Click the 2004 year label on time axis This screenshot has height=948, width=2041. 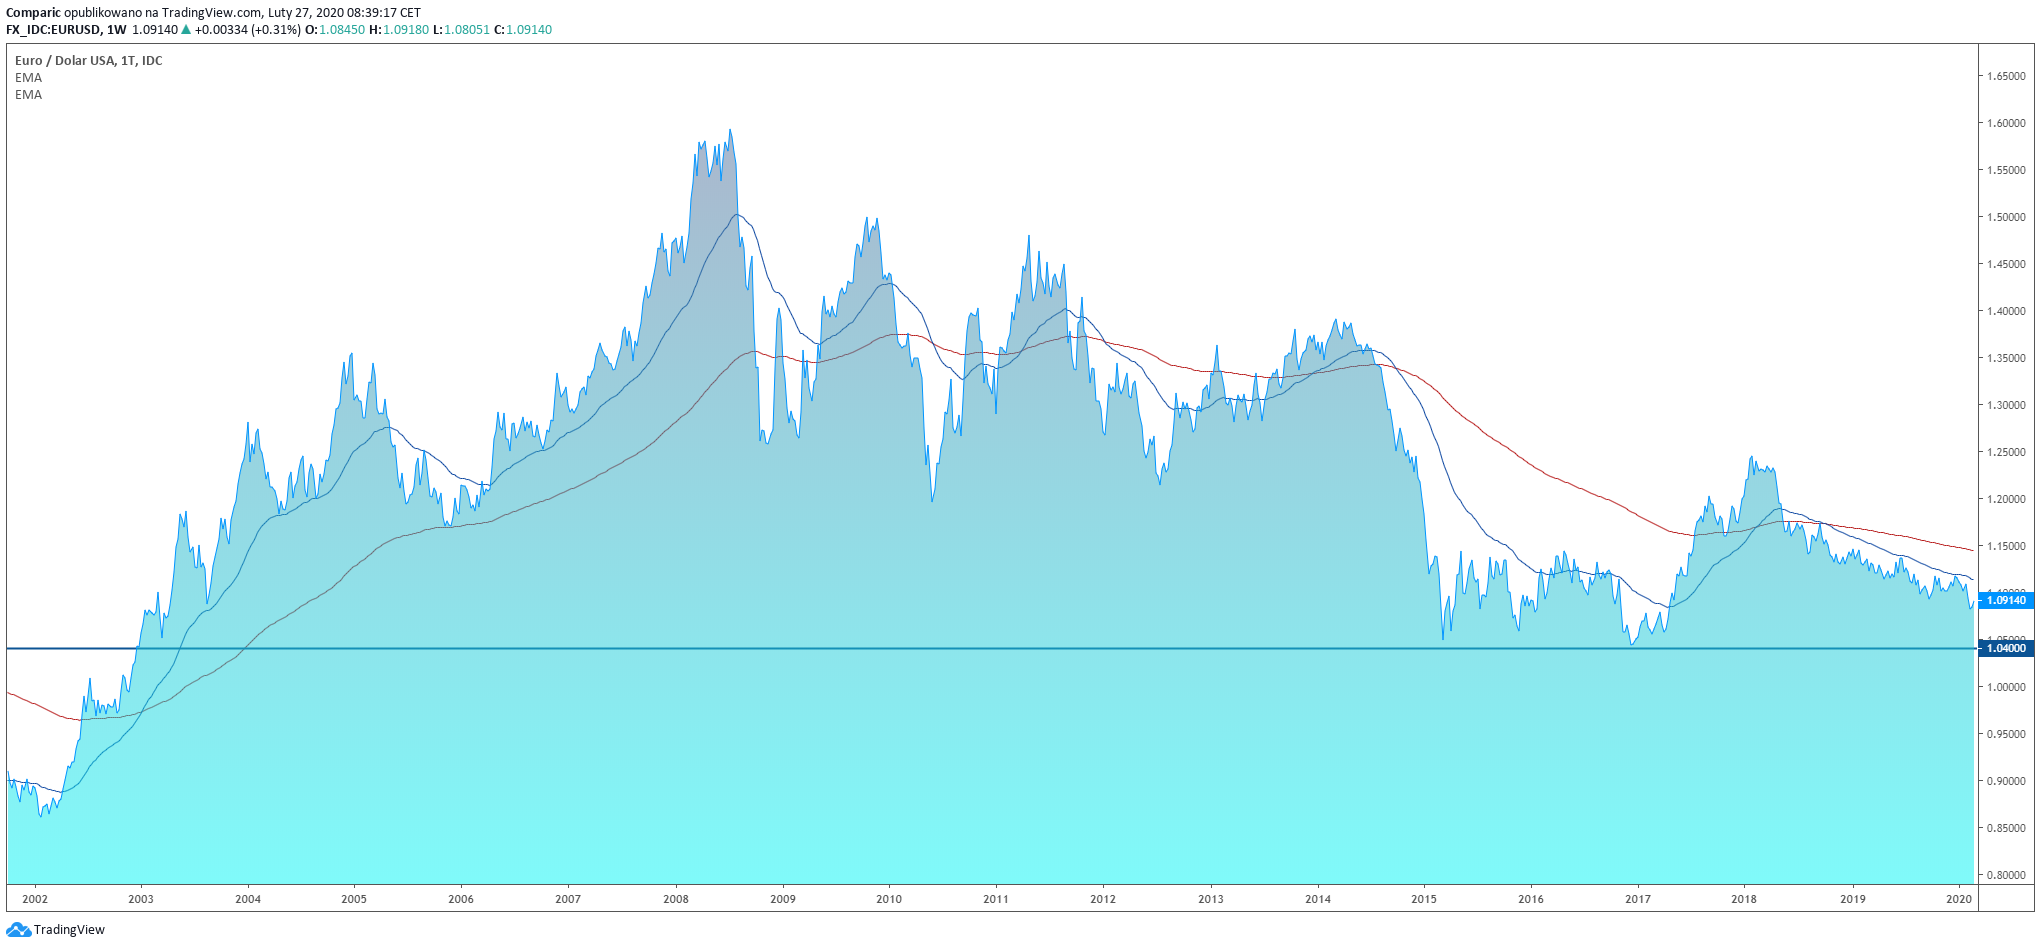[248, 899]
